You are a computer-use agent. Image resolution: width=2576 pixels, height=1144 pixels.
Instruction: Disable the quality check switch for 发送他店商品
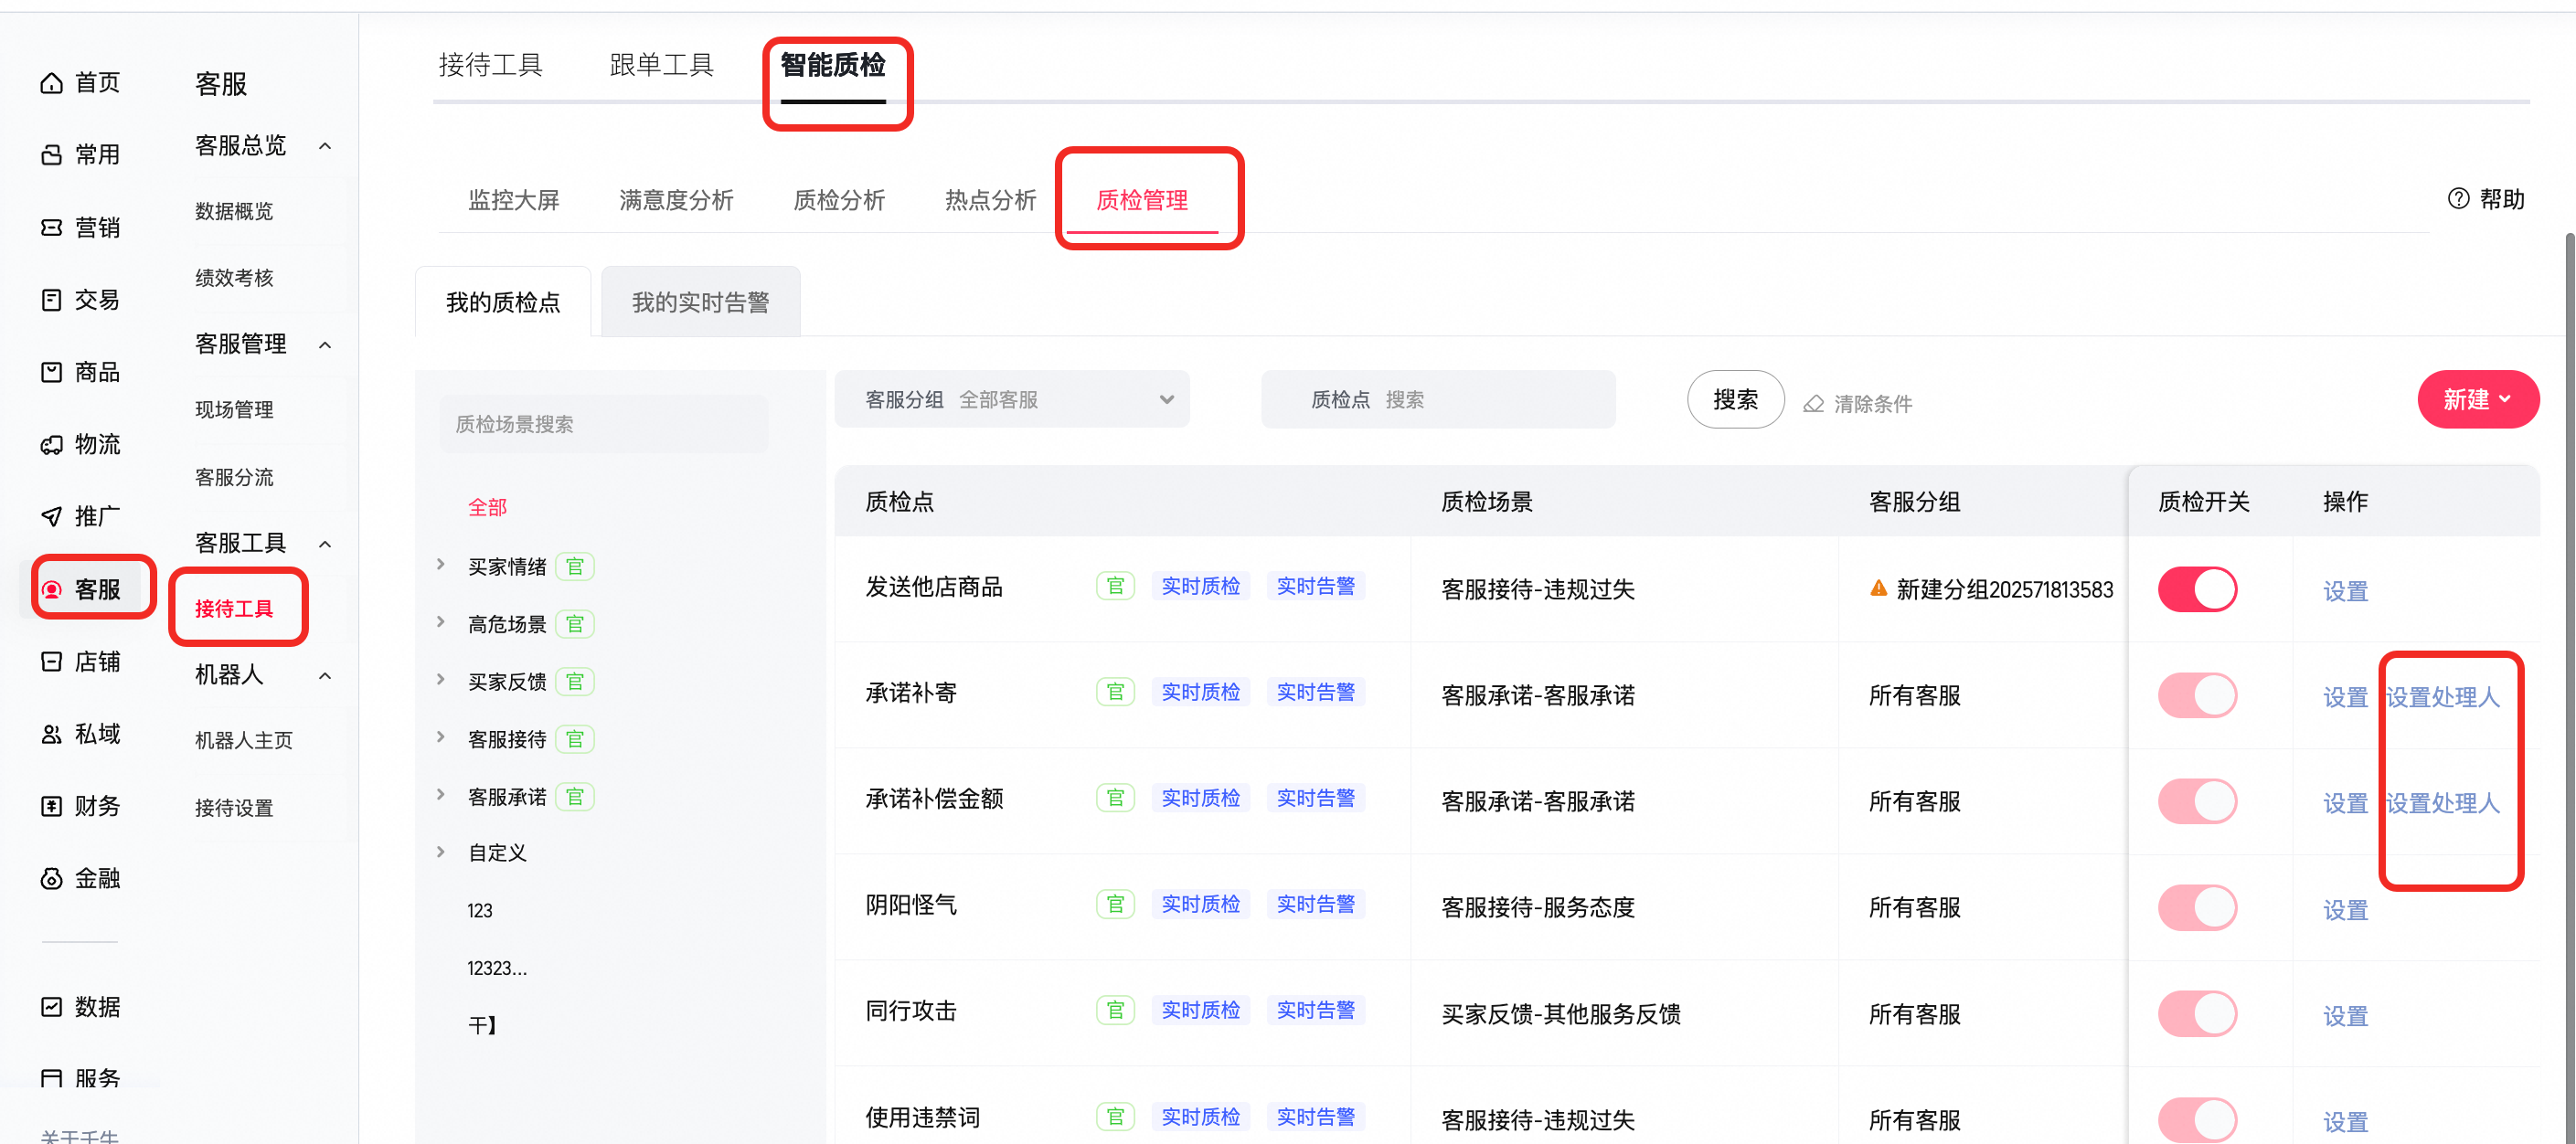click(x=2197, y=589)
